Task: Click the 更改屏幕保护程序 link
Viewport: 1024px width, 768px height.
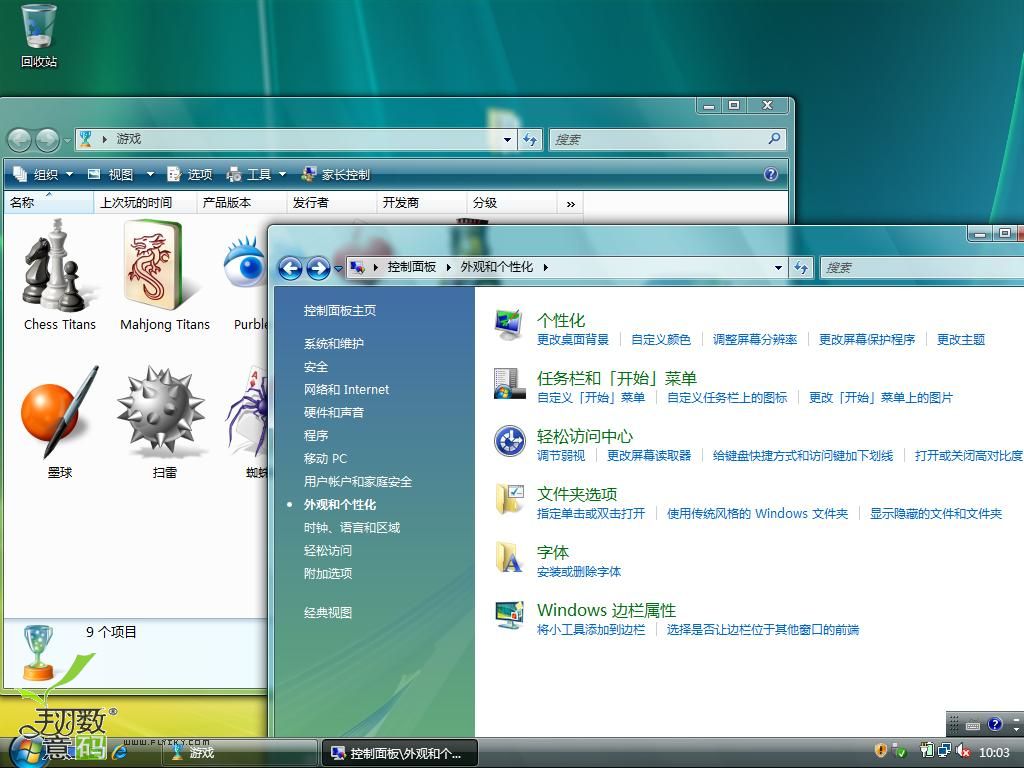Action: (x=867, y=340)
